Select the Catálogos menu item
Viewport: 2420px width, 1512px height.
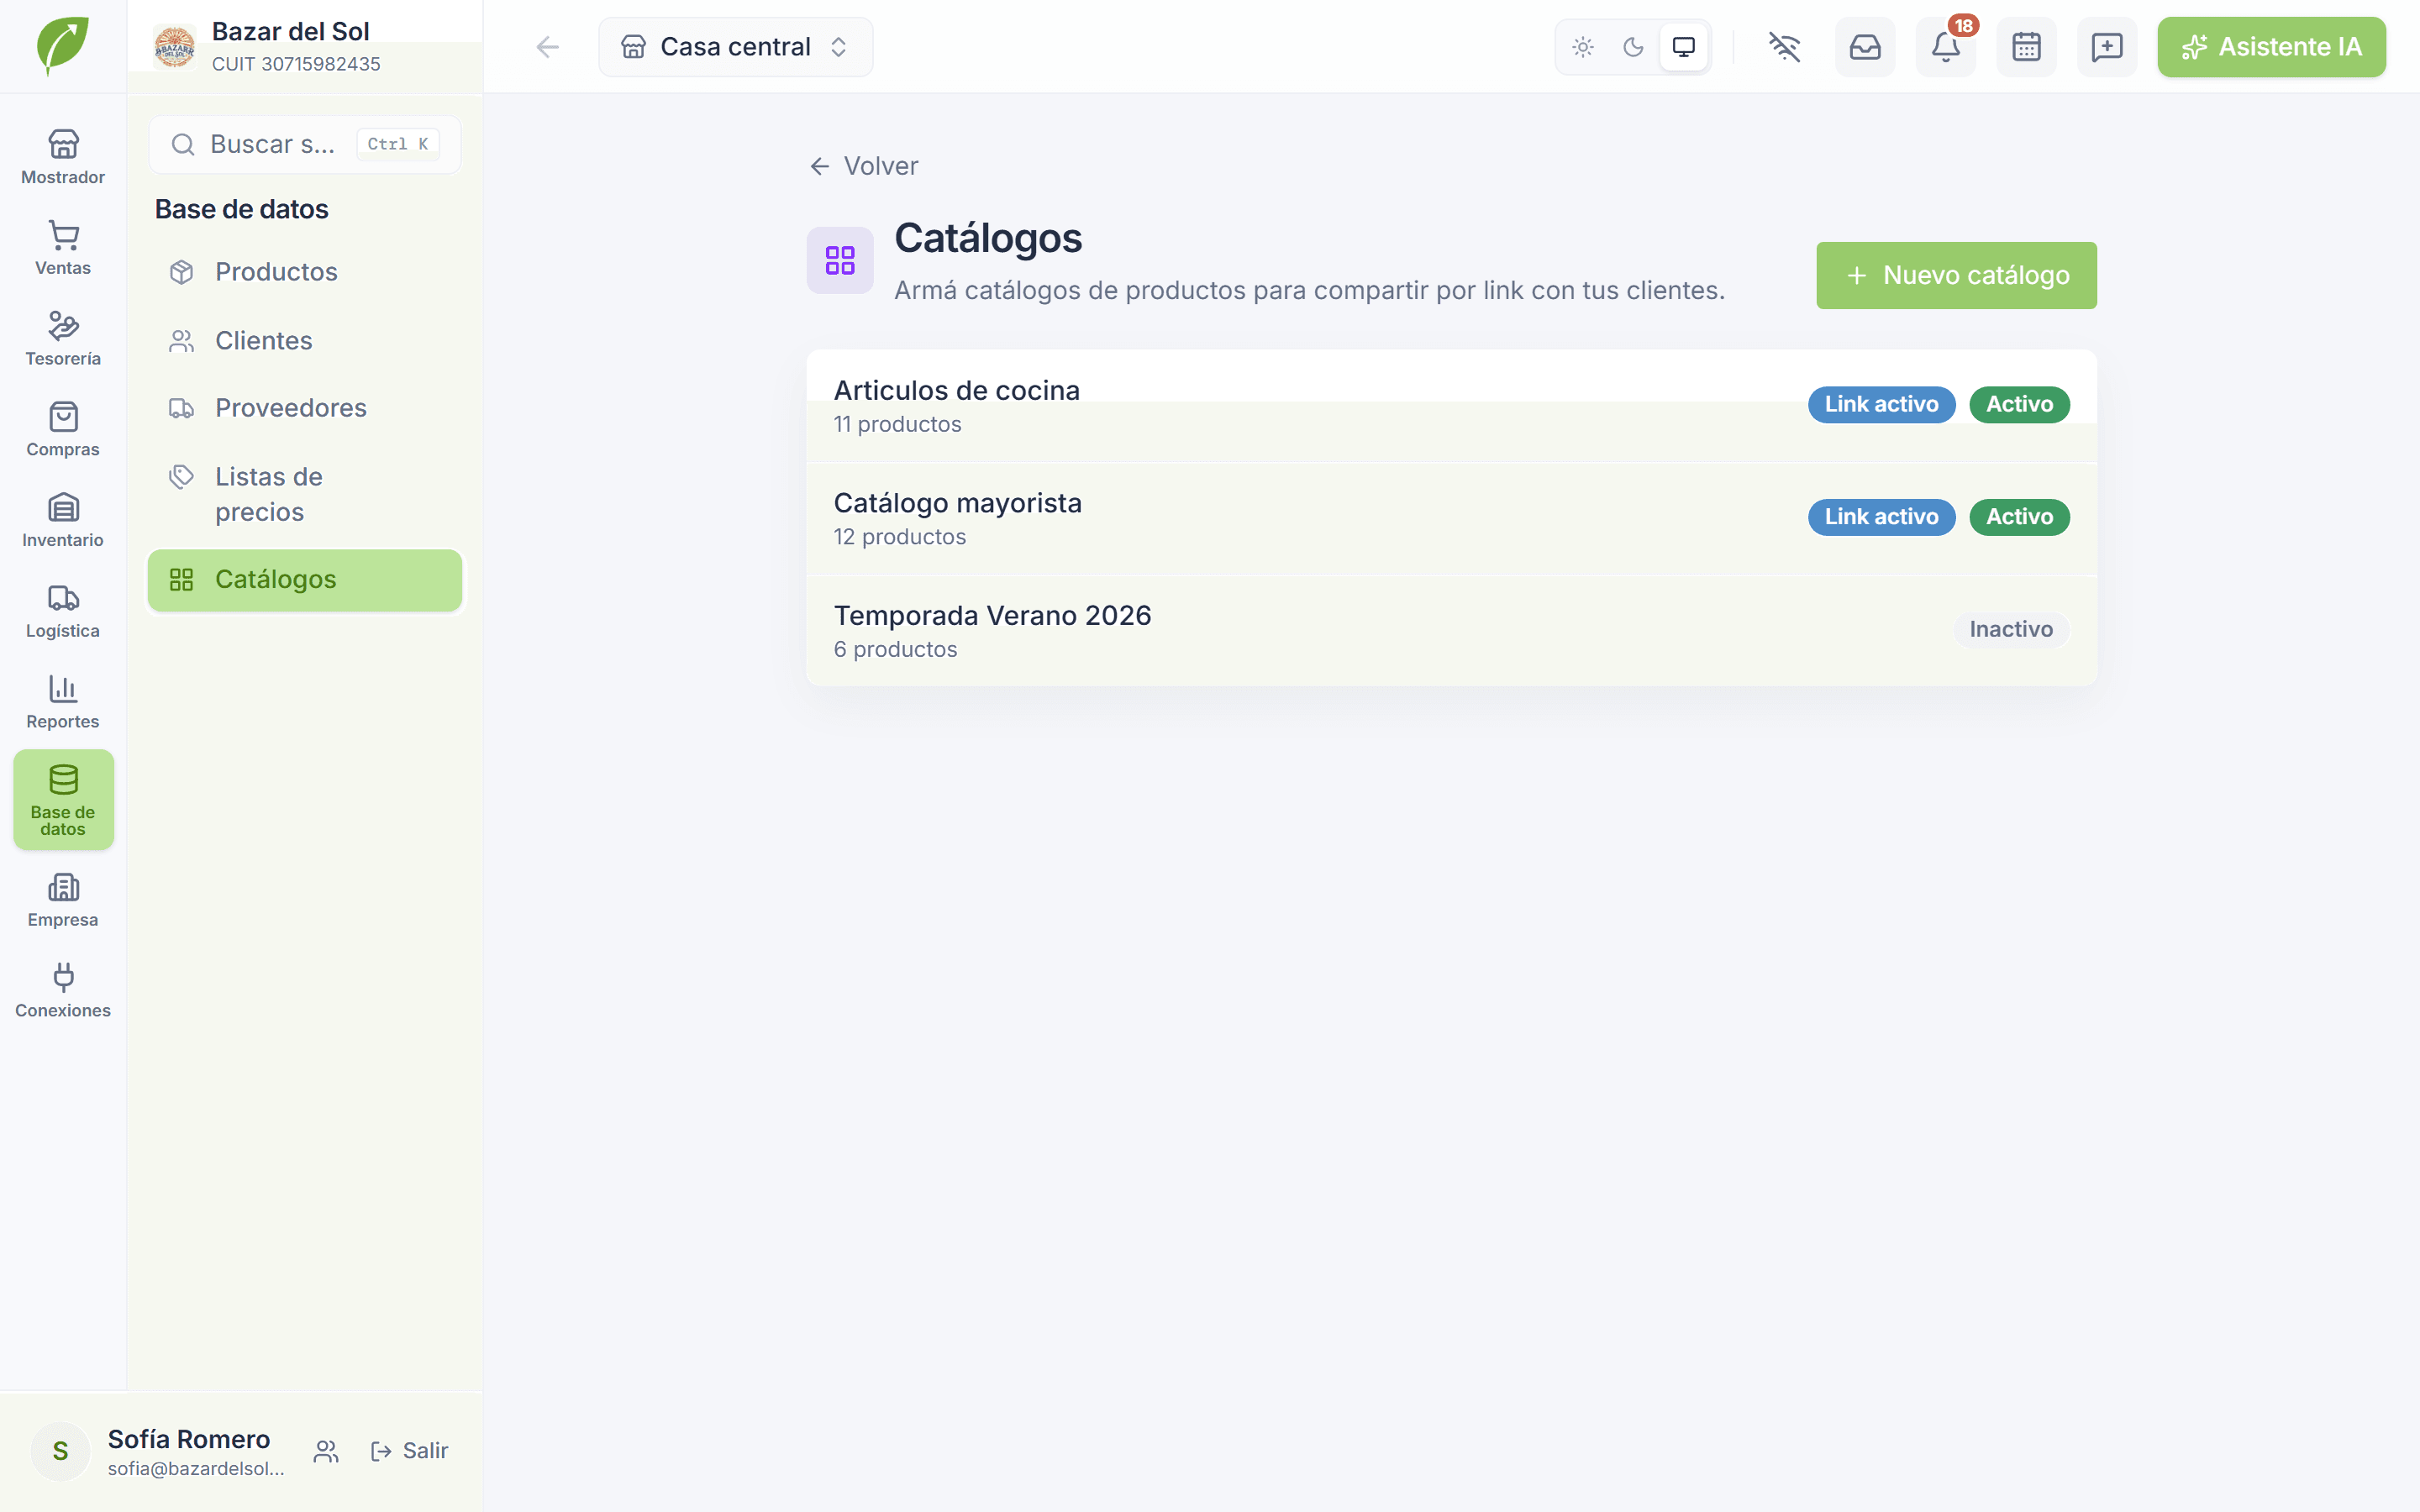coord(305,580)
